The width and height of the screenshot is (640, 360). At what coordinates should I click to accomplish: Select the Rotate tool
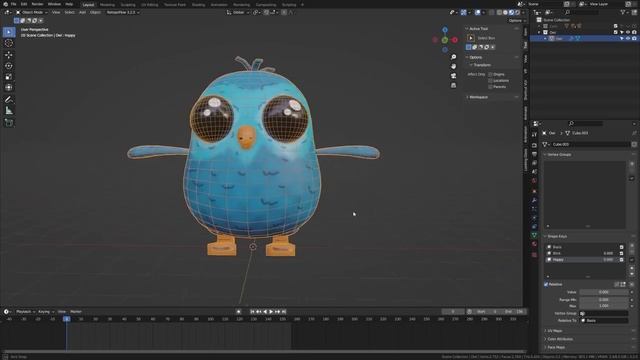click(9, 66)
